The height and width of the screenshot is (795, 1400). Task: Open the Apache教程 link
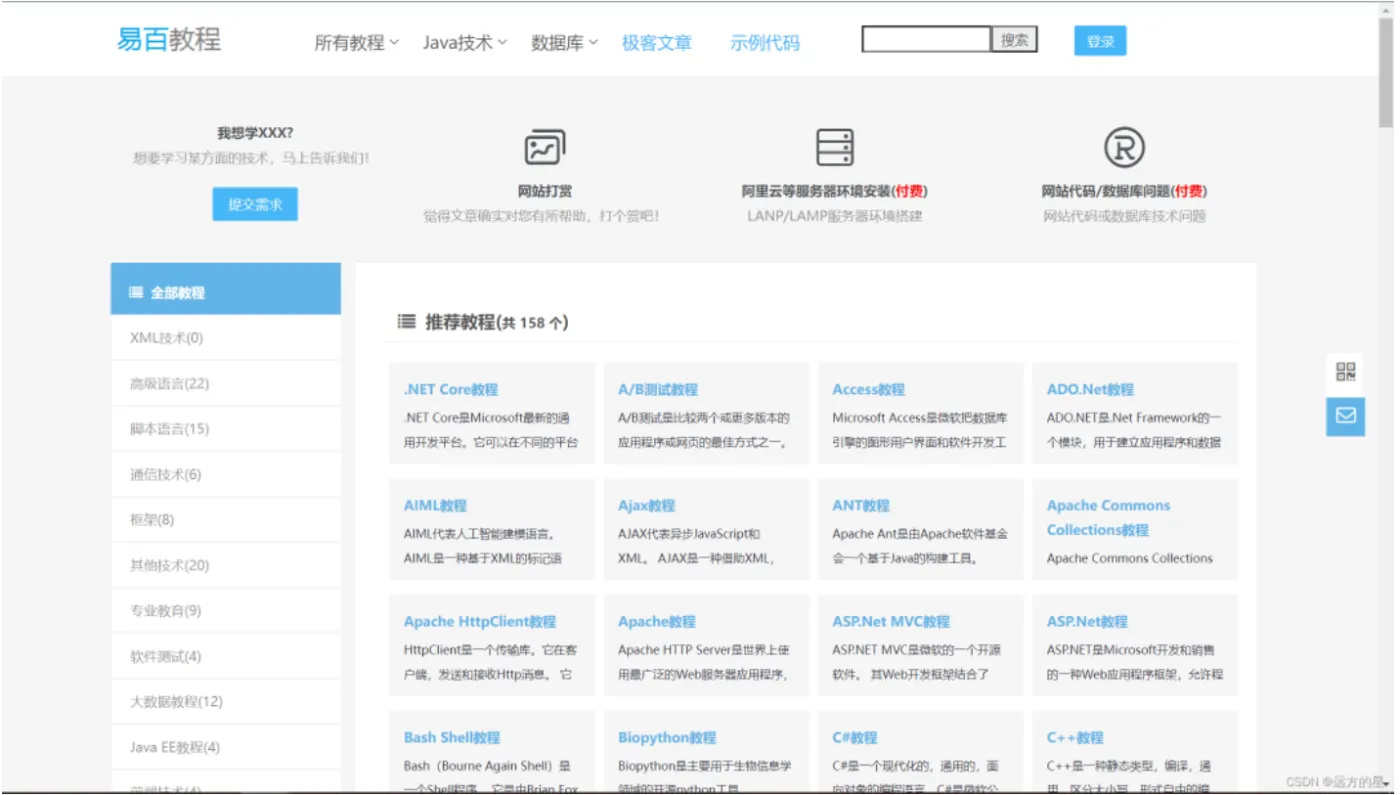657,621
